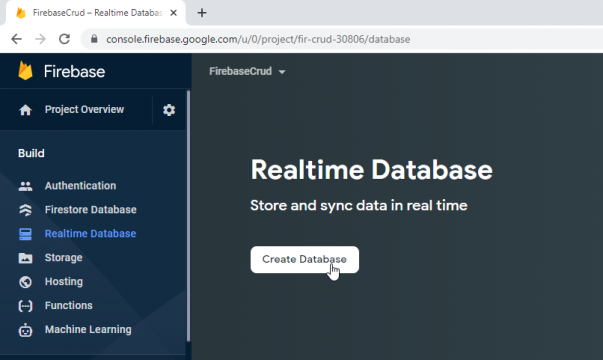603x360 pixels.
Task: Click the URL address bar field
Action: point(341,39)
